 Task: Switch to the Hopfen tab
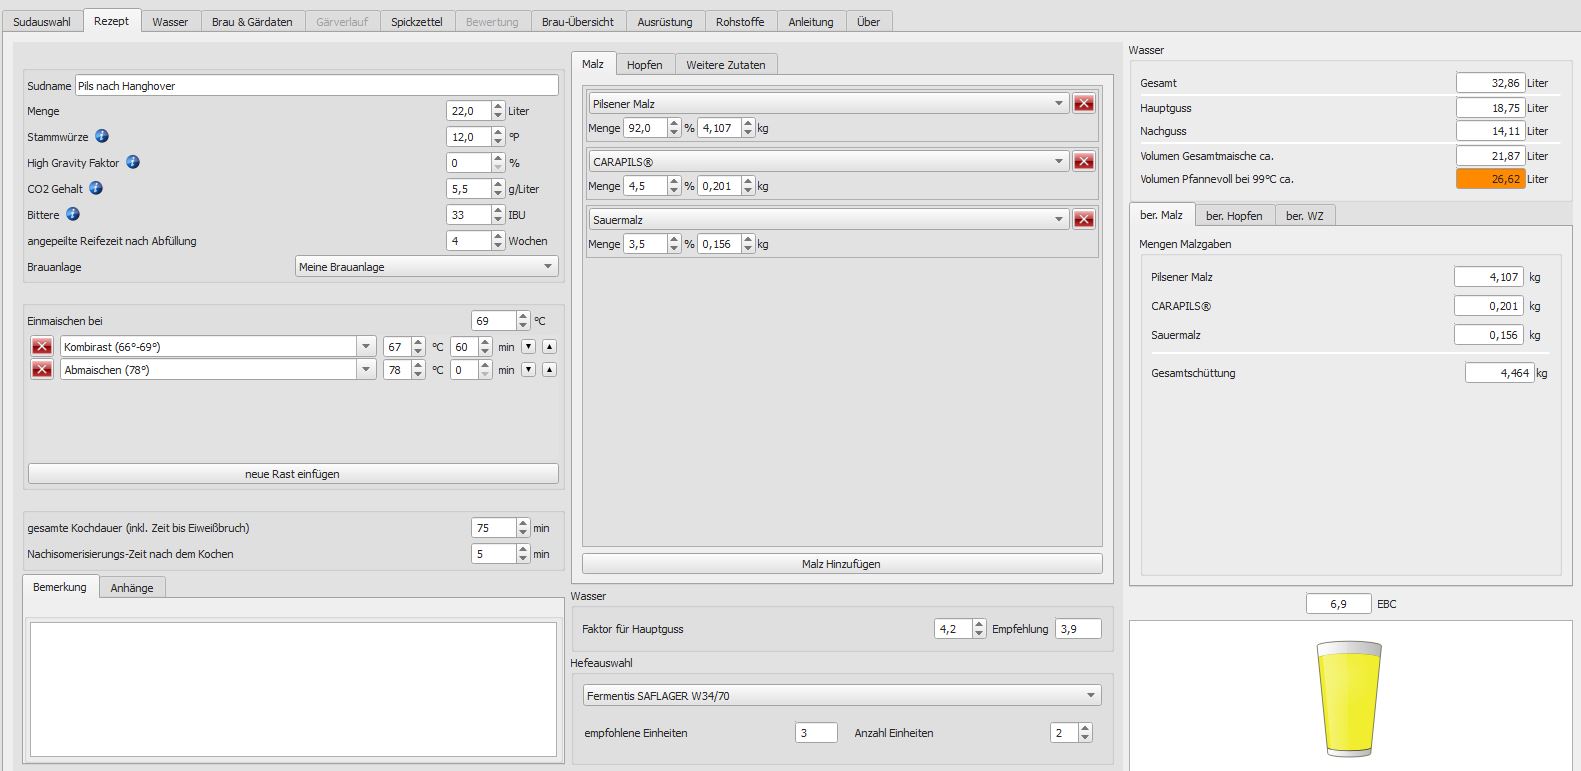(644, 64)
